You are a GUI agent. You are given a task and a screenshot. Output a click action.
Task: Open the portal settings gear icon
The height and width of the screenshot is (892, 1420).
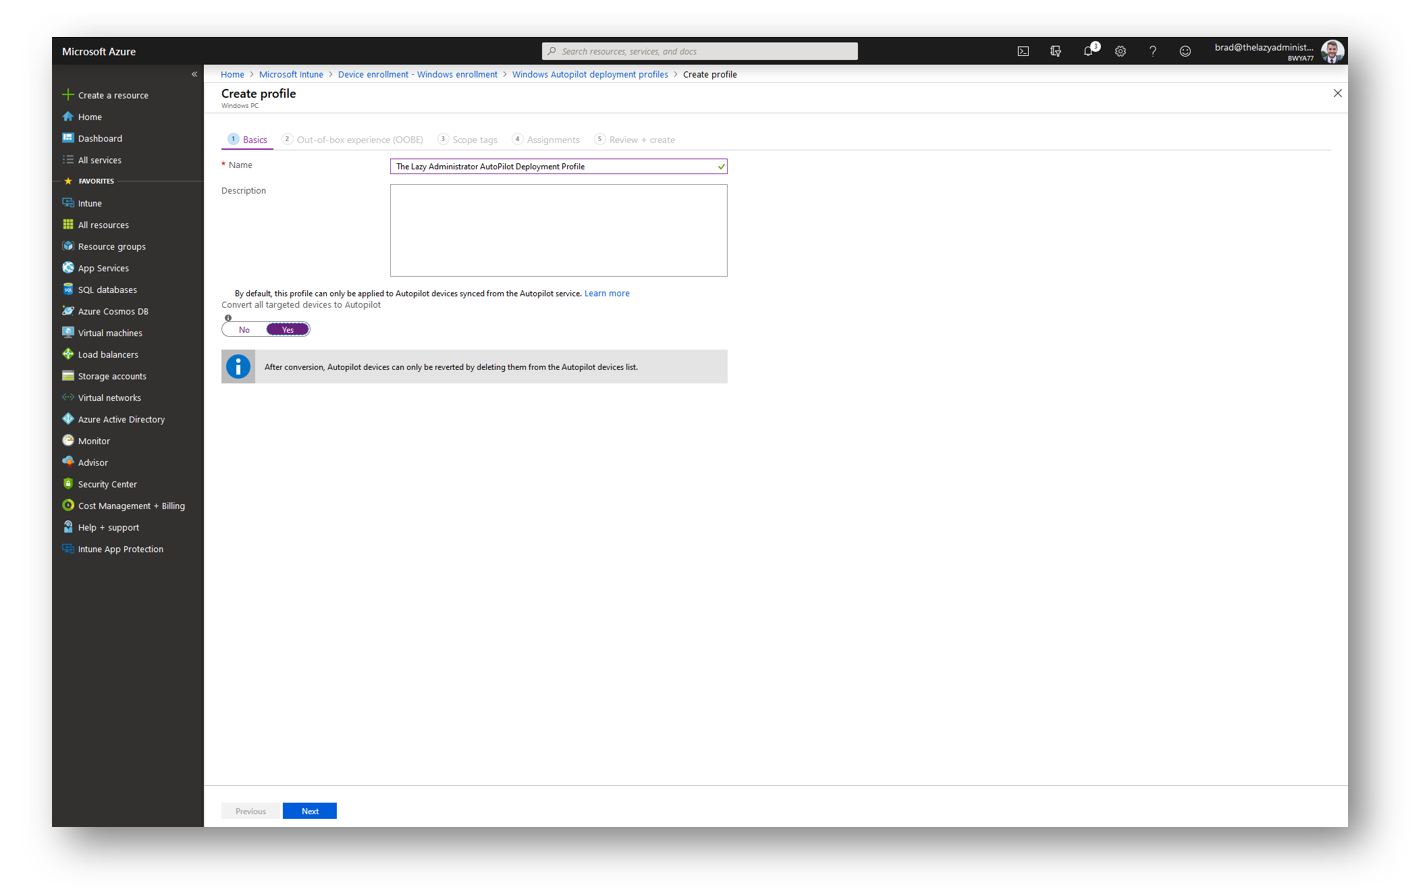pos(1121,51)
